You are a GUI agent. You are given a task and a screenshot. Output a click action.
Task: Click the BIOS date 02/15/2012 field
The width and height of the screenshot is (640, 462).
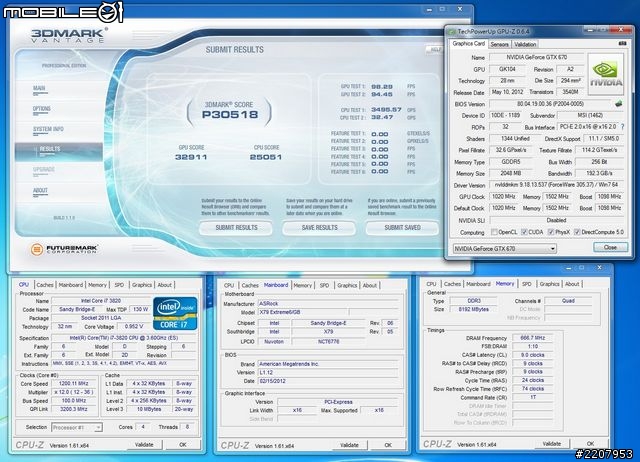[x=328, y=381]
